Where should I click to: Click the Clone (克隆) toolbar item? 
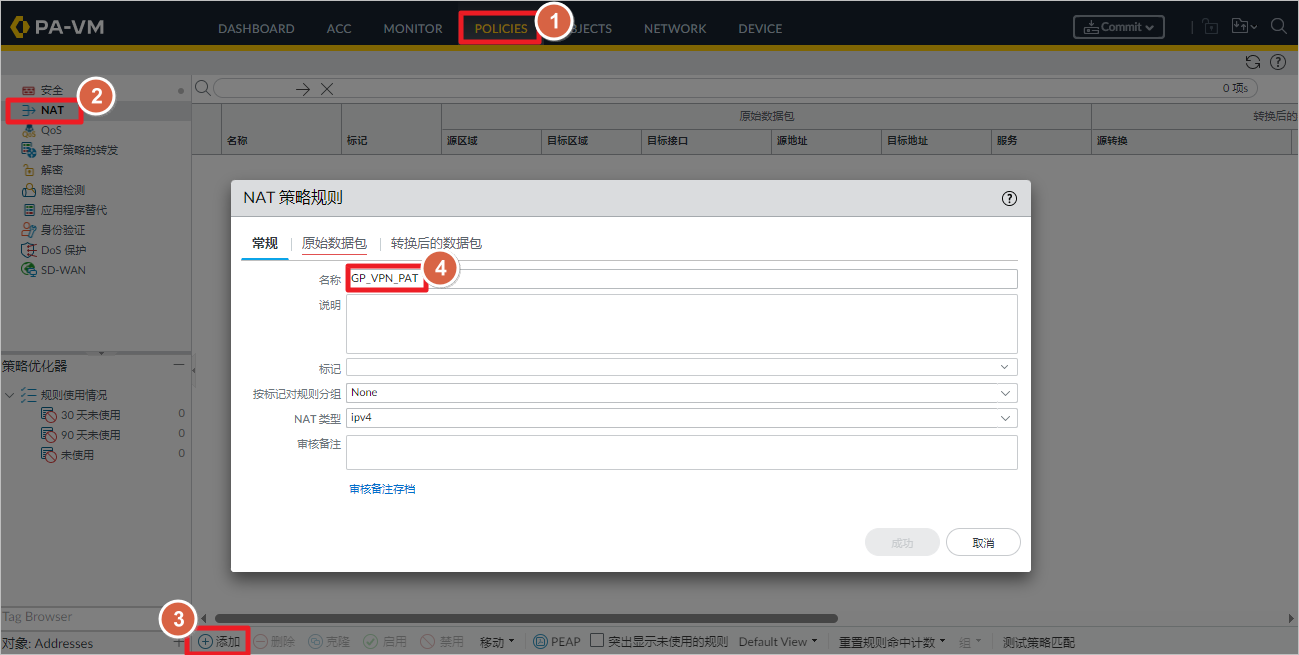(x=329, y=642)
